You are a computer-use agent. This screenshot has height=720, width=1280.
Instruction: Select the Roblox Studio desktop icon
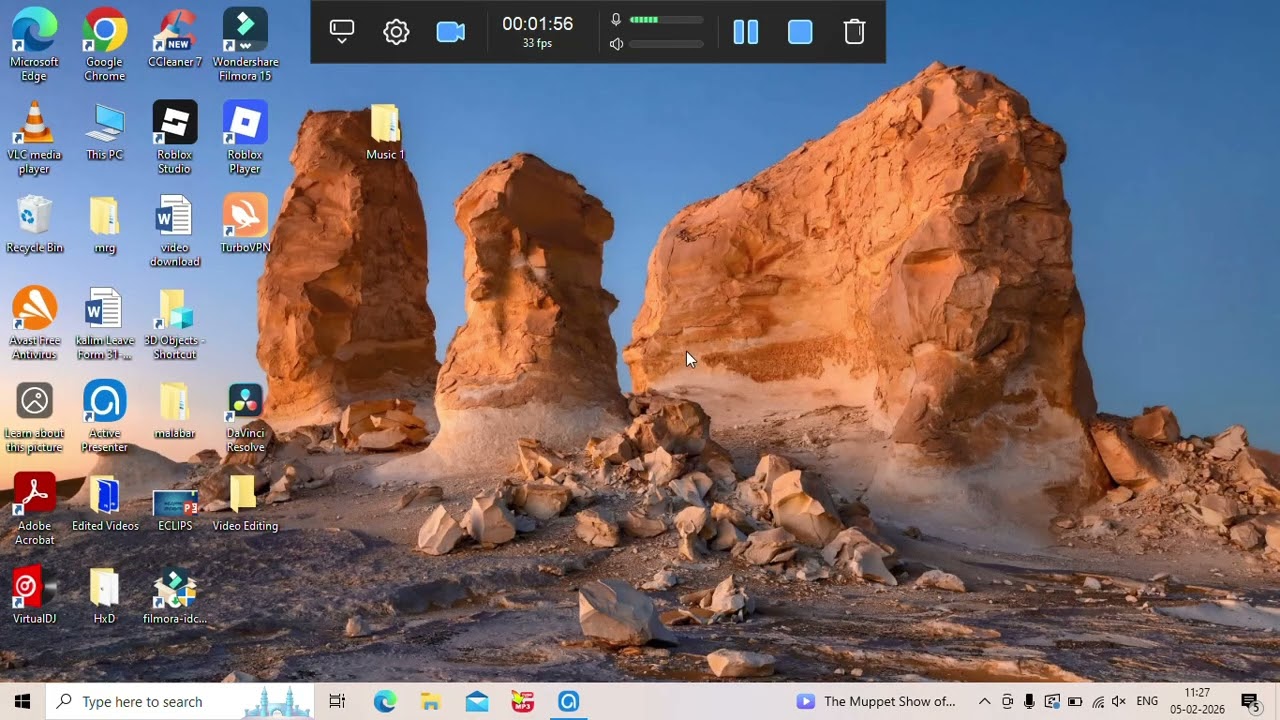click(x=175, y=138)
